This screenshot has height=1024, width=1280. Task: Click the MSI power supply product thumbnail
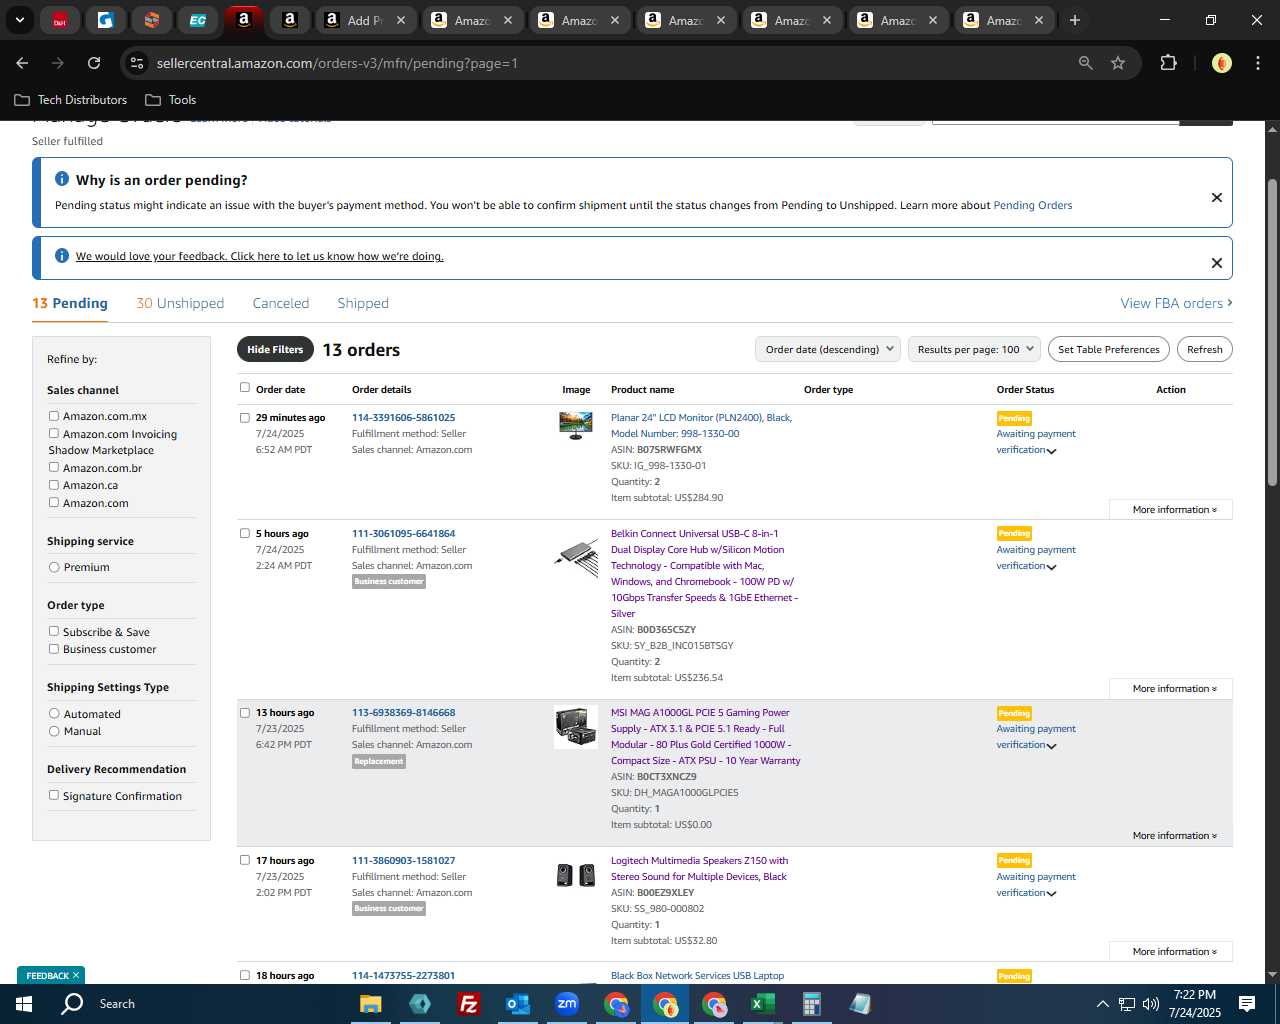[576, 727]
